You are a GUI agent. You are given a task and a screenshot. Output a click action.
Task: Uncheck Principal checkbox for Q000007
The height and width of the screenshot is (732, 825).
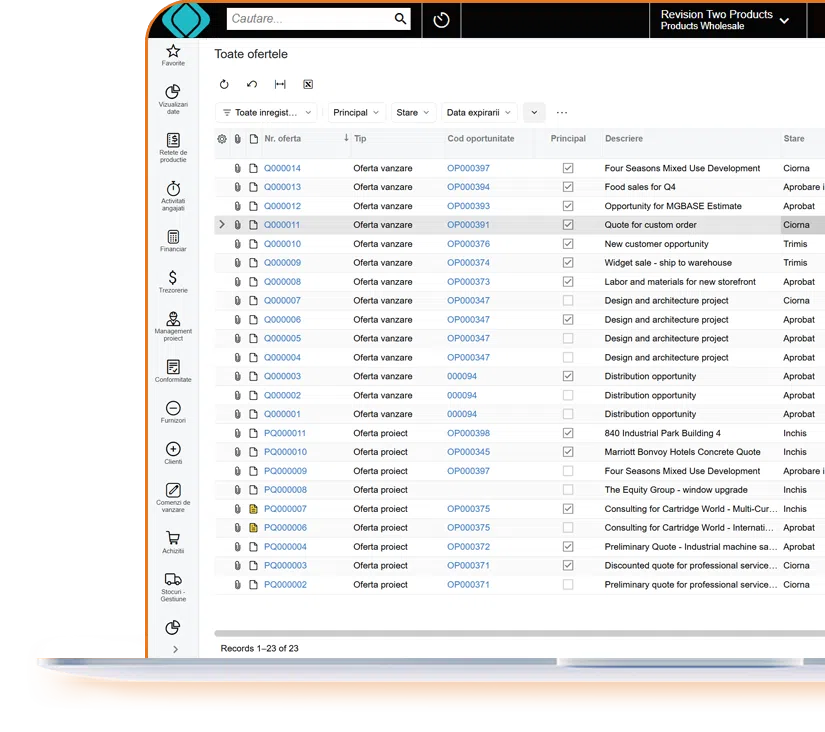[x=568, y=300]
